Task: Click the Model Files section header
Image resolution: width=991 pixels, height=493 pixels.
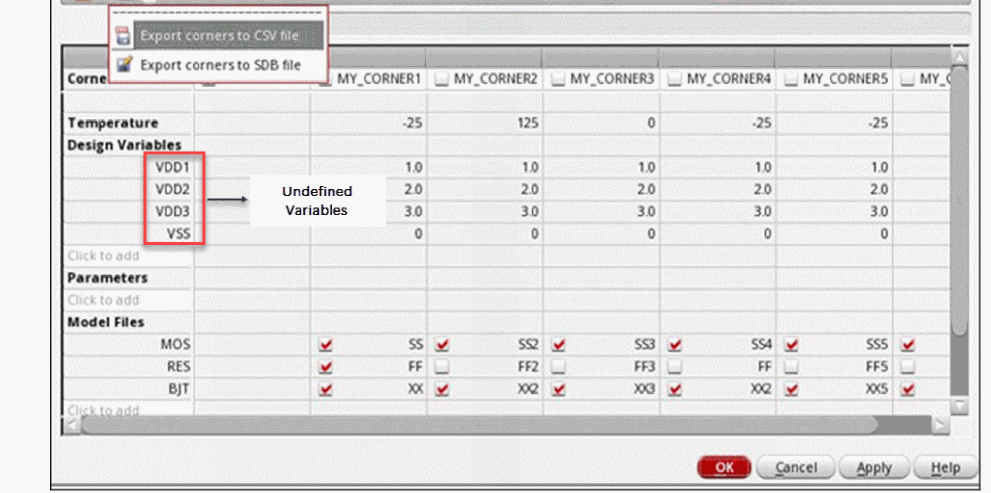Action: click(106, 322)
